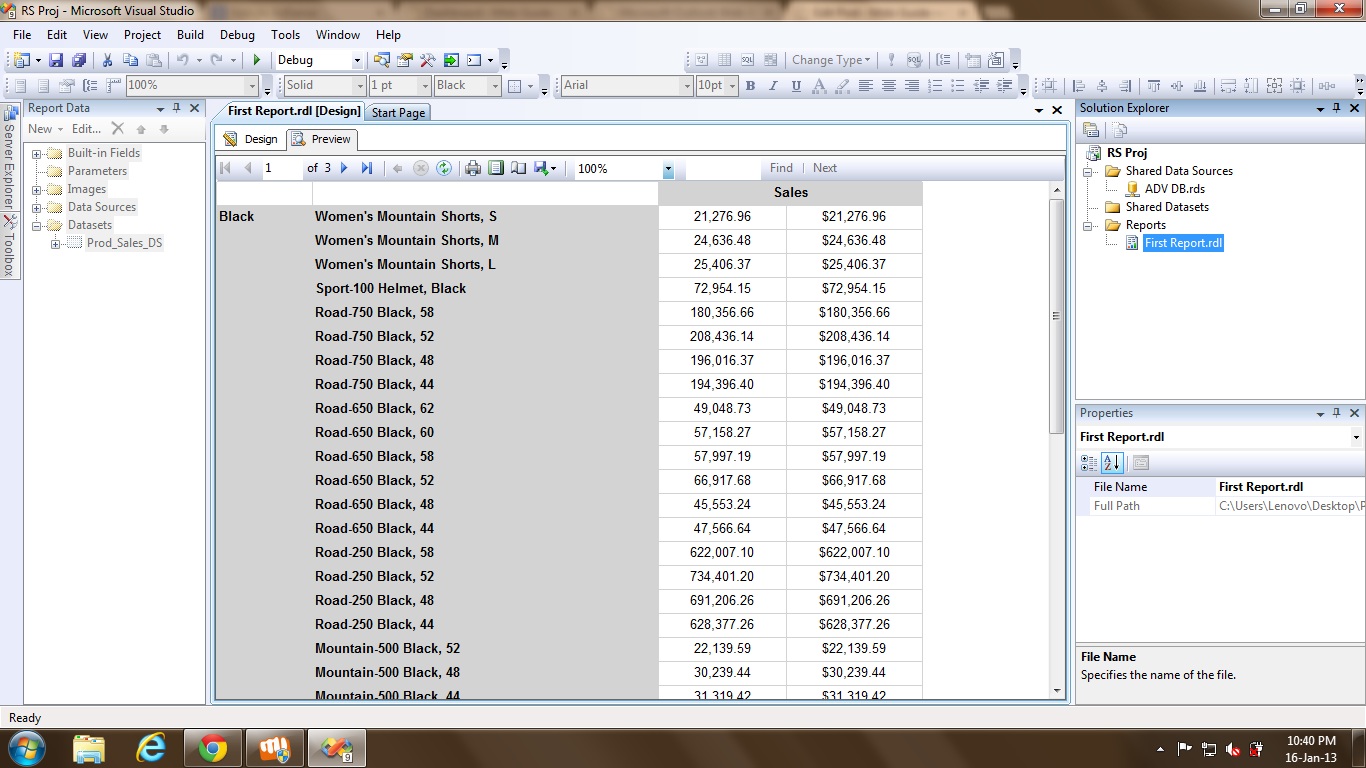Click the page number input field
Screen dimensions: 1366x768
(281, 169)
